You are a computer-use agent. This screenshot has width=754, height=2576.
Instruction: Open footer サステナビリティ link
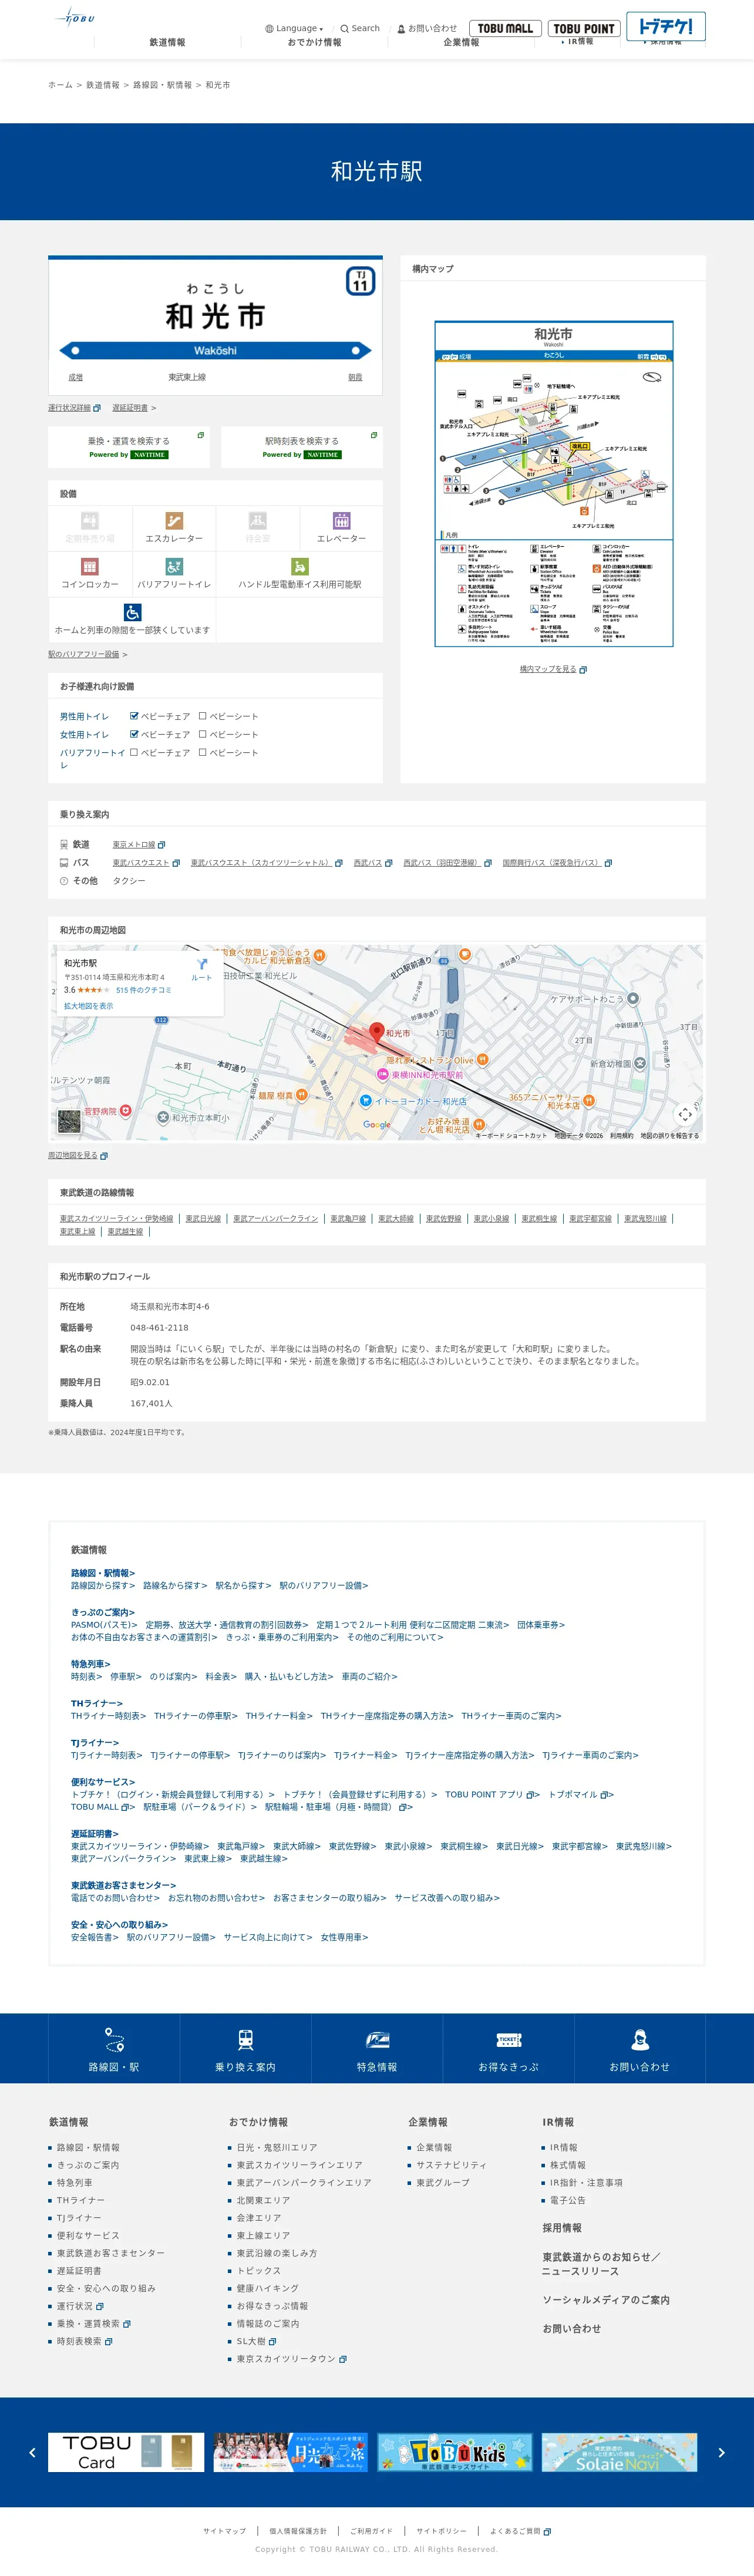pyautogui.click(x=451, y=2165)
